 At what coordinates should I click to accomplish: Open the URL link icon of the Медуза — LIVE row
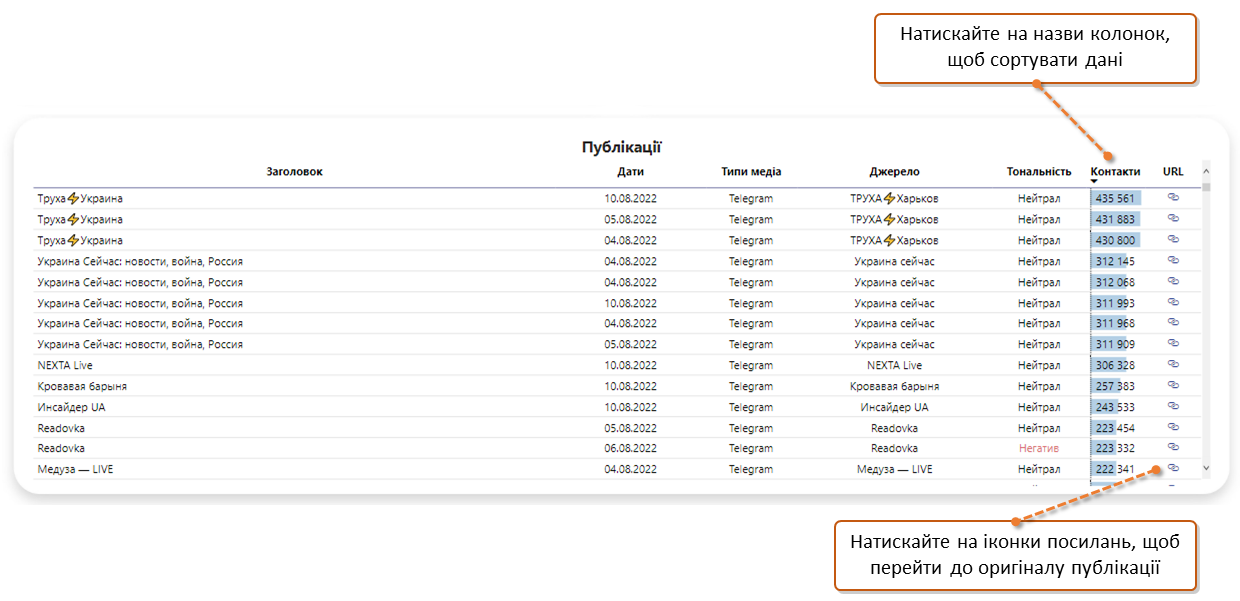click(1173, 468)
